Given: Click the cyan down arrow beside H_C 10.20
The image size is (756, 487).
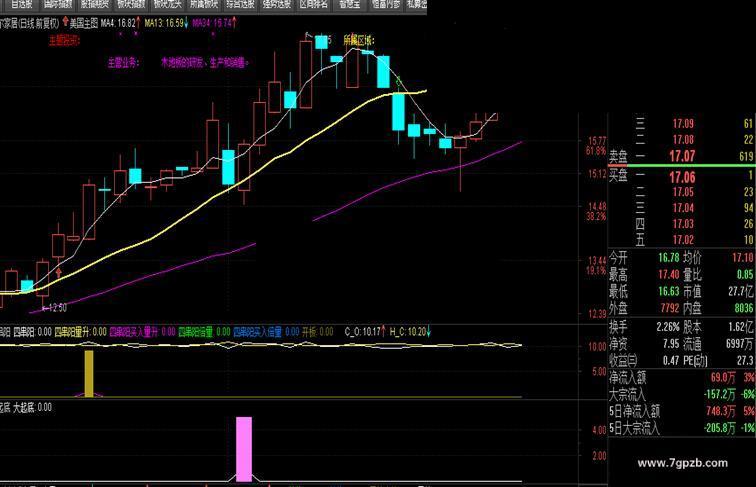Looking at the screenshot, I should point(429,331).
